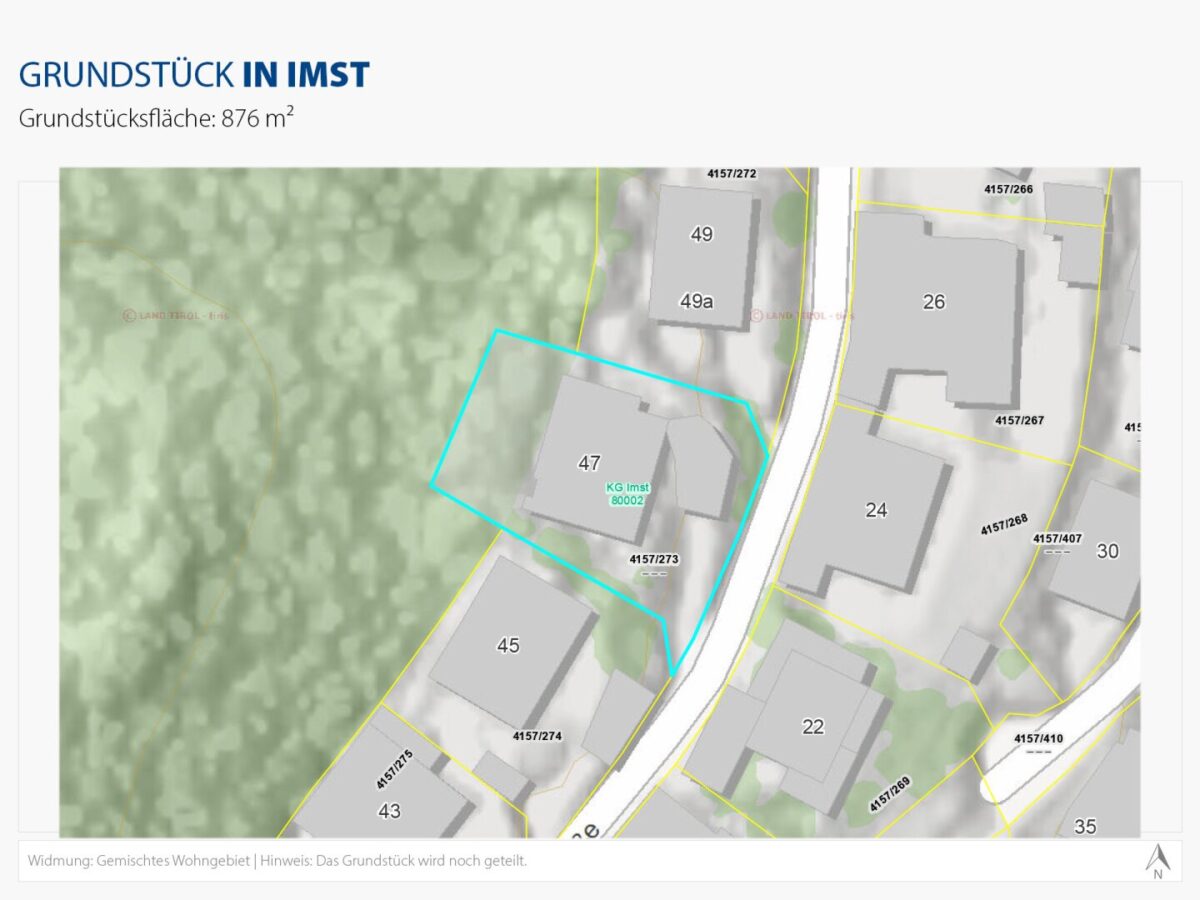This screenshot has width=1200, height=900.
Task: Click parcel number 4157/273
Action: coord(654,560)
